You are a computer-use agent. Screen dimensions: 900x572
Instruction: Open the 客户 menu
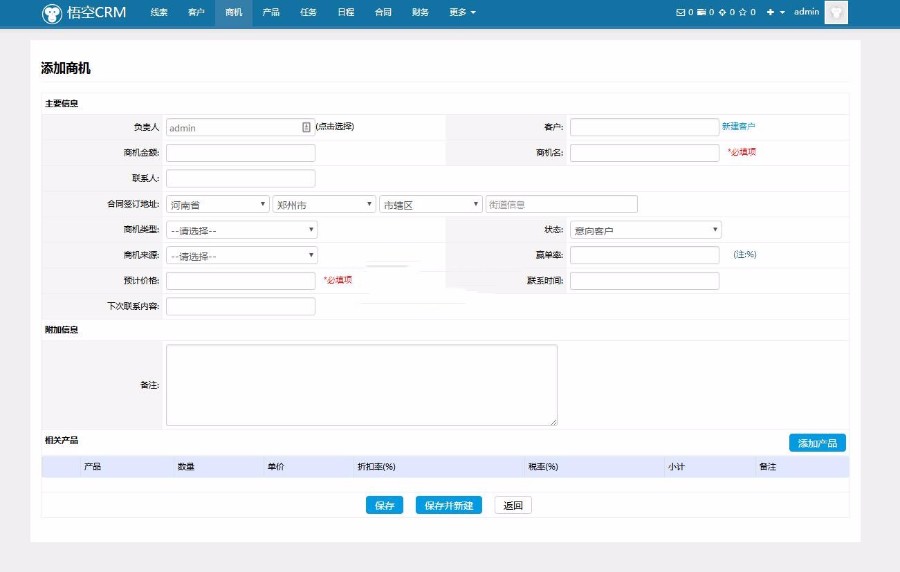(x=196, y=12)
